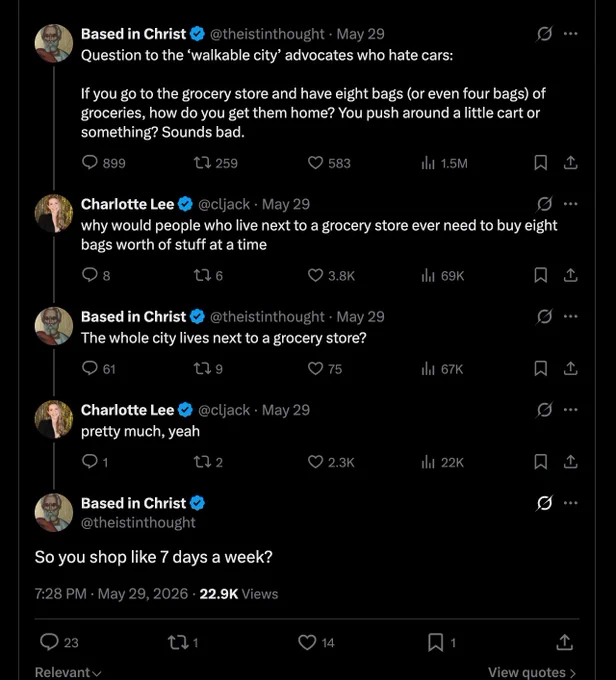Image resolution: width=616 pixels, height=680 pixels.
Task: Bookmark the main tweet with 1 bookmark
Action: 442,642
